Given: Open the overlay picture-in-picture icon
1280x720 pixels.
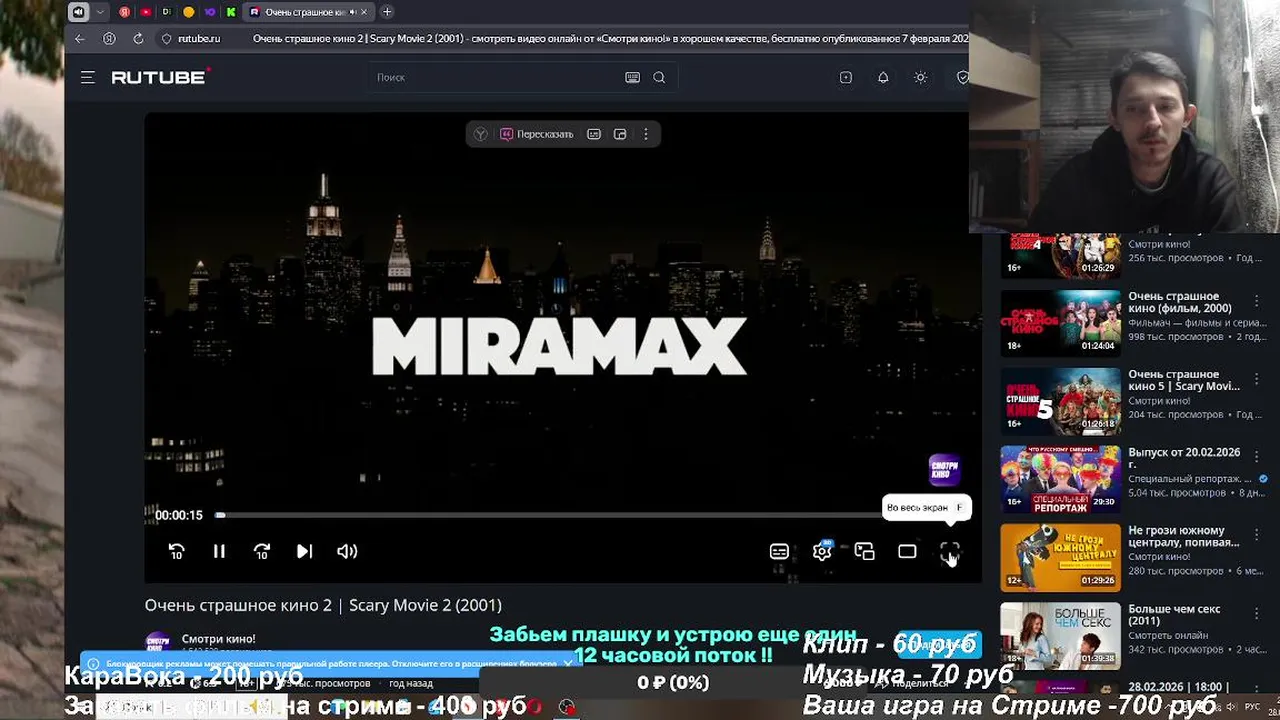Looking at the screenshot, I should pyautogui.click(x=620, y=134).
